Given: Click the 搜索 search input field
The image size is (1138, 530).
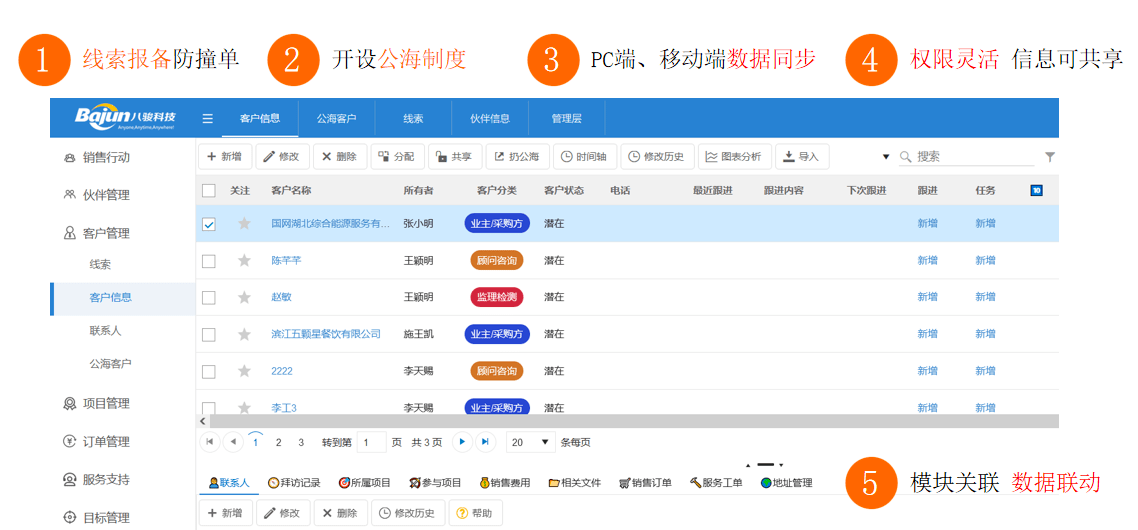Looking at the screenshot, I should [x=972, y=157].
